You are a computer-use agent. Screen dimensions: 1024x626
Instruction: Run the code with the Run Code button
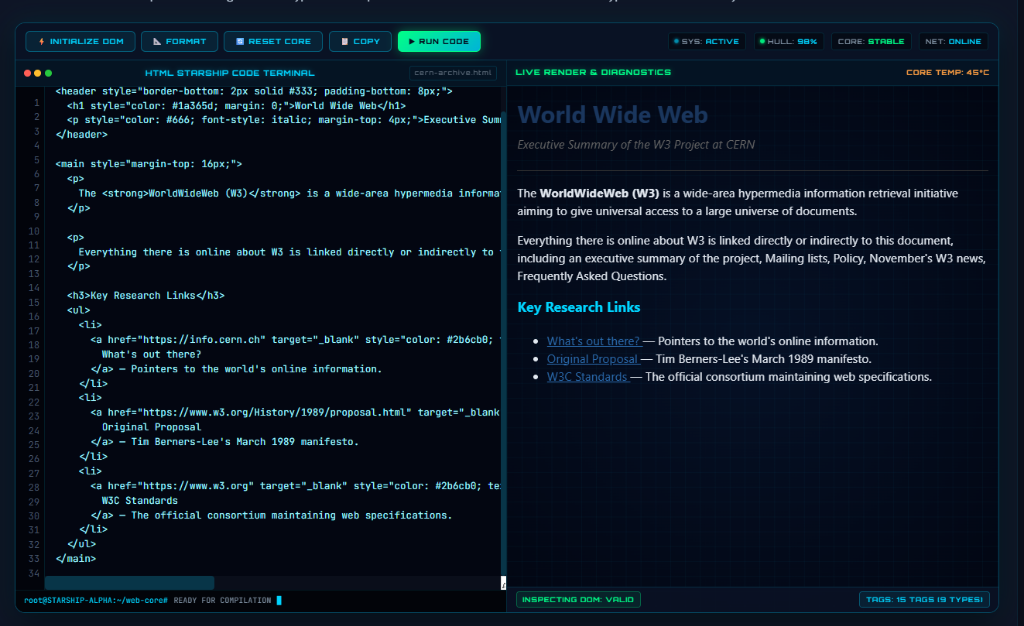tap(439, 41)
